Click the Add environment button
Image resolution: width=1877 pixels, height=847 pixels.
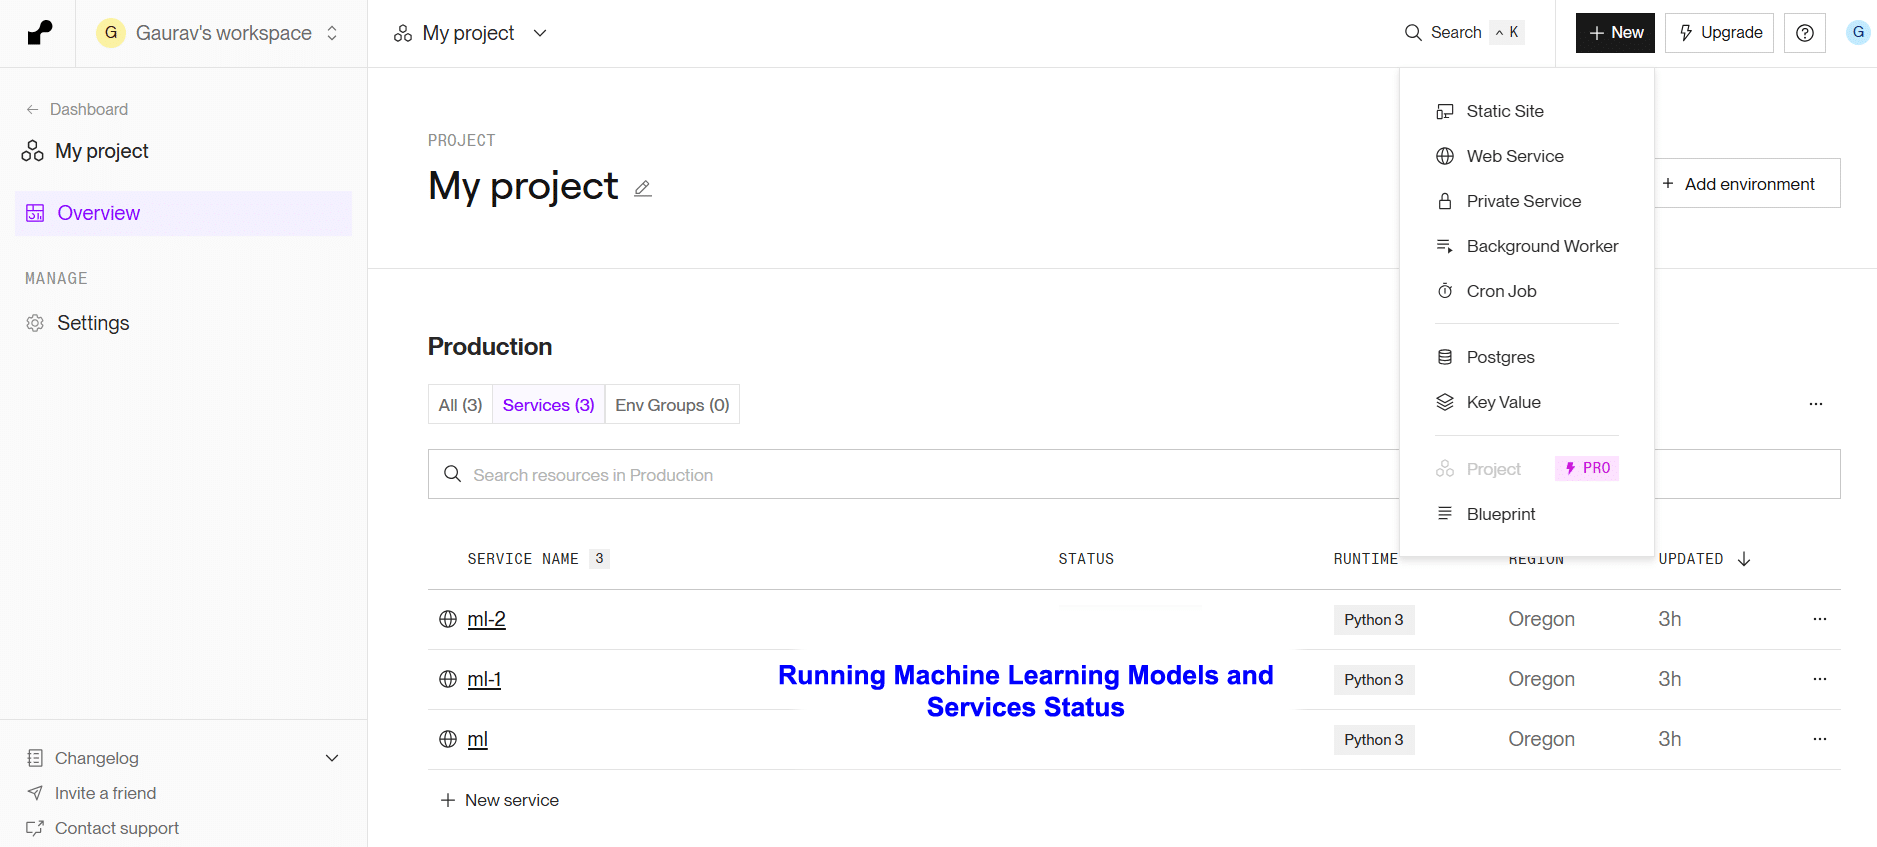1747,184
